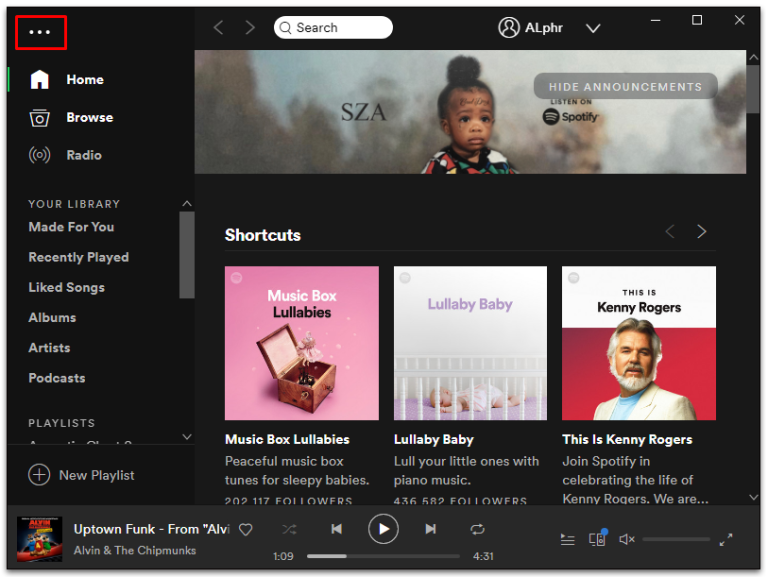Like the song with the heart icon
The image size is (768, 577).
point(245,529)
